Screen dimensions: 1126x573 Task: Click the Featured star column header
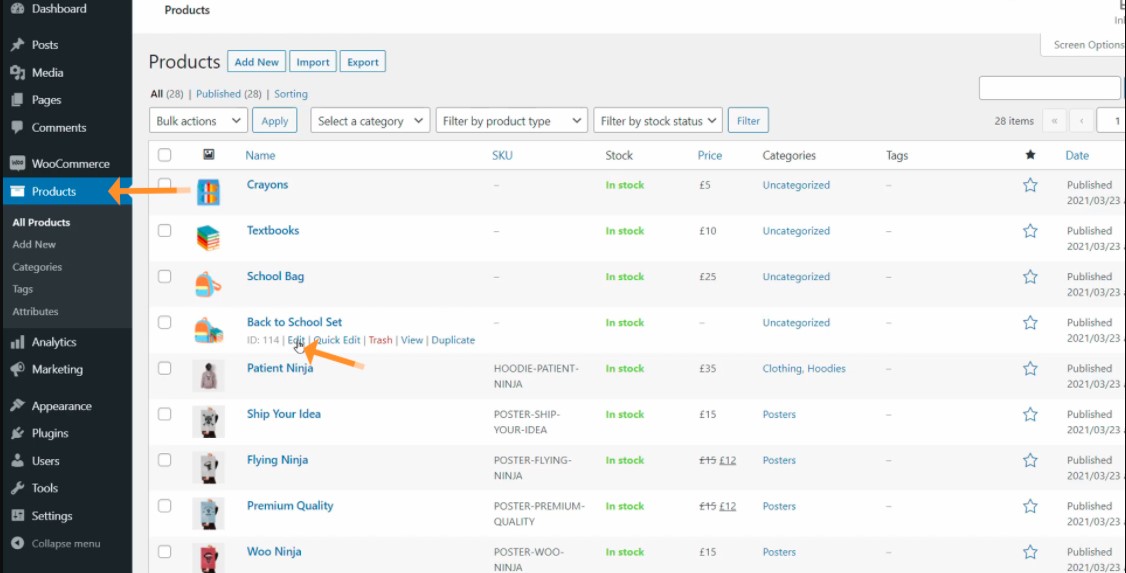pyautogui.click(x=1030, y=155)
